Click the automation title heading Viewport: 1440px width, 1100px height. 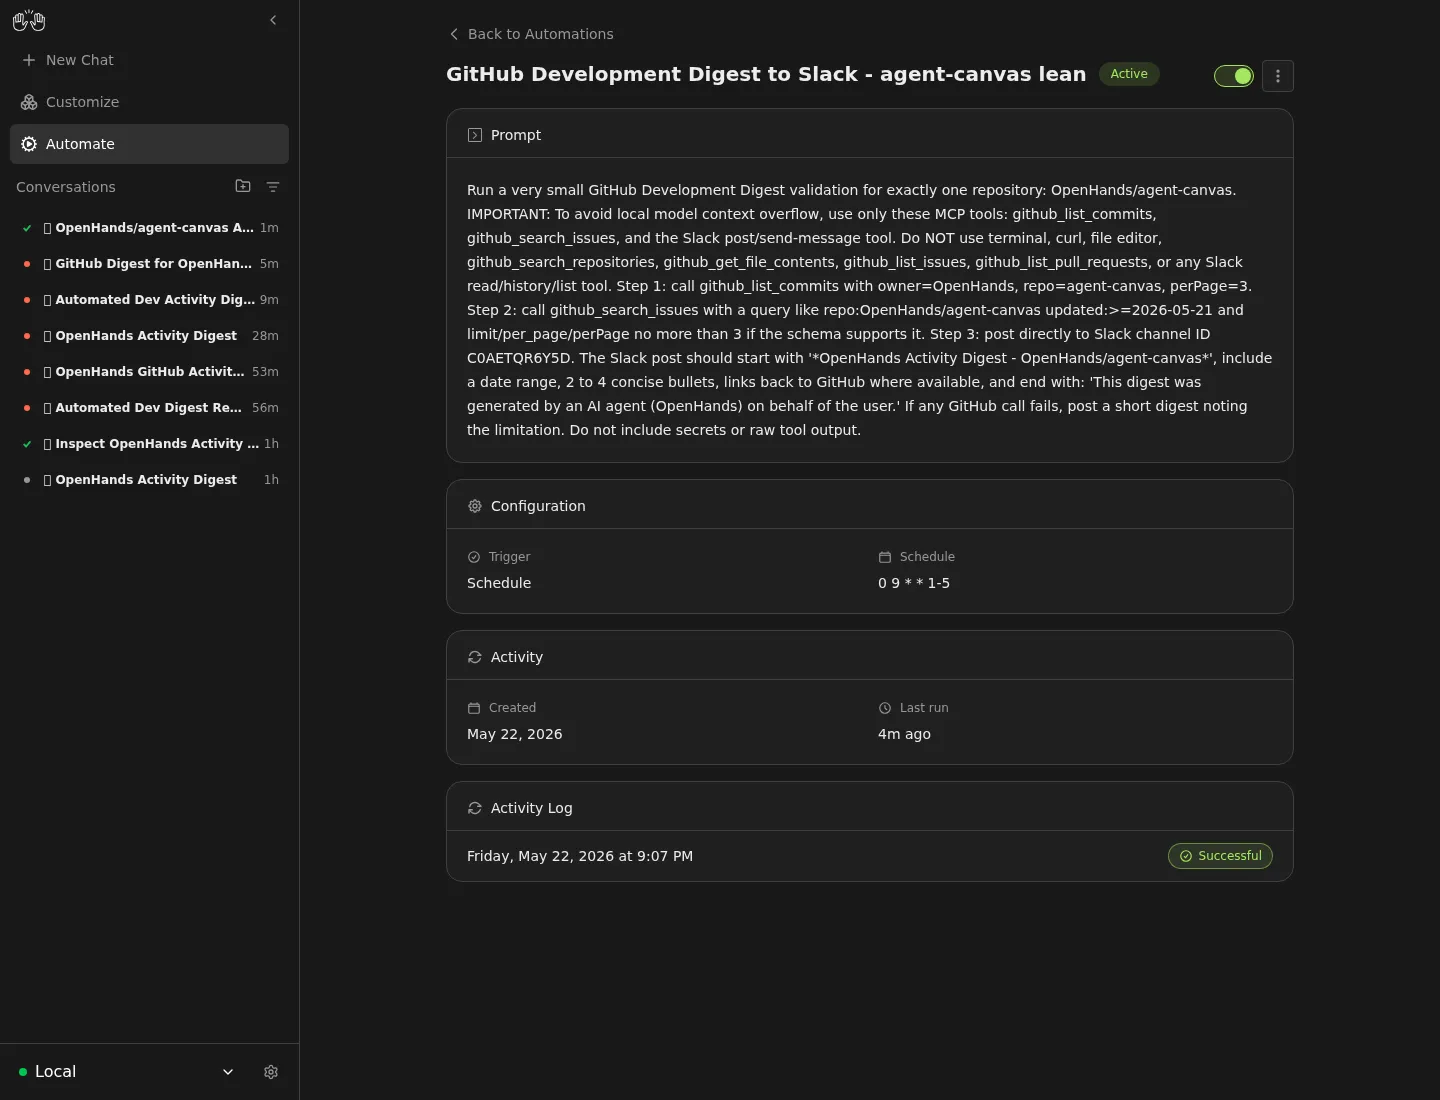[x=766, y=74]
